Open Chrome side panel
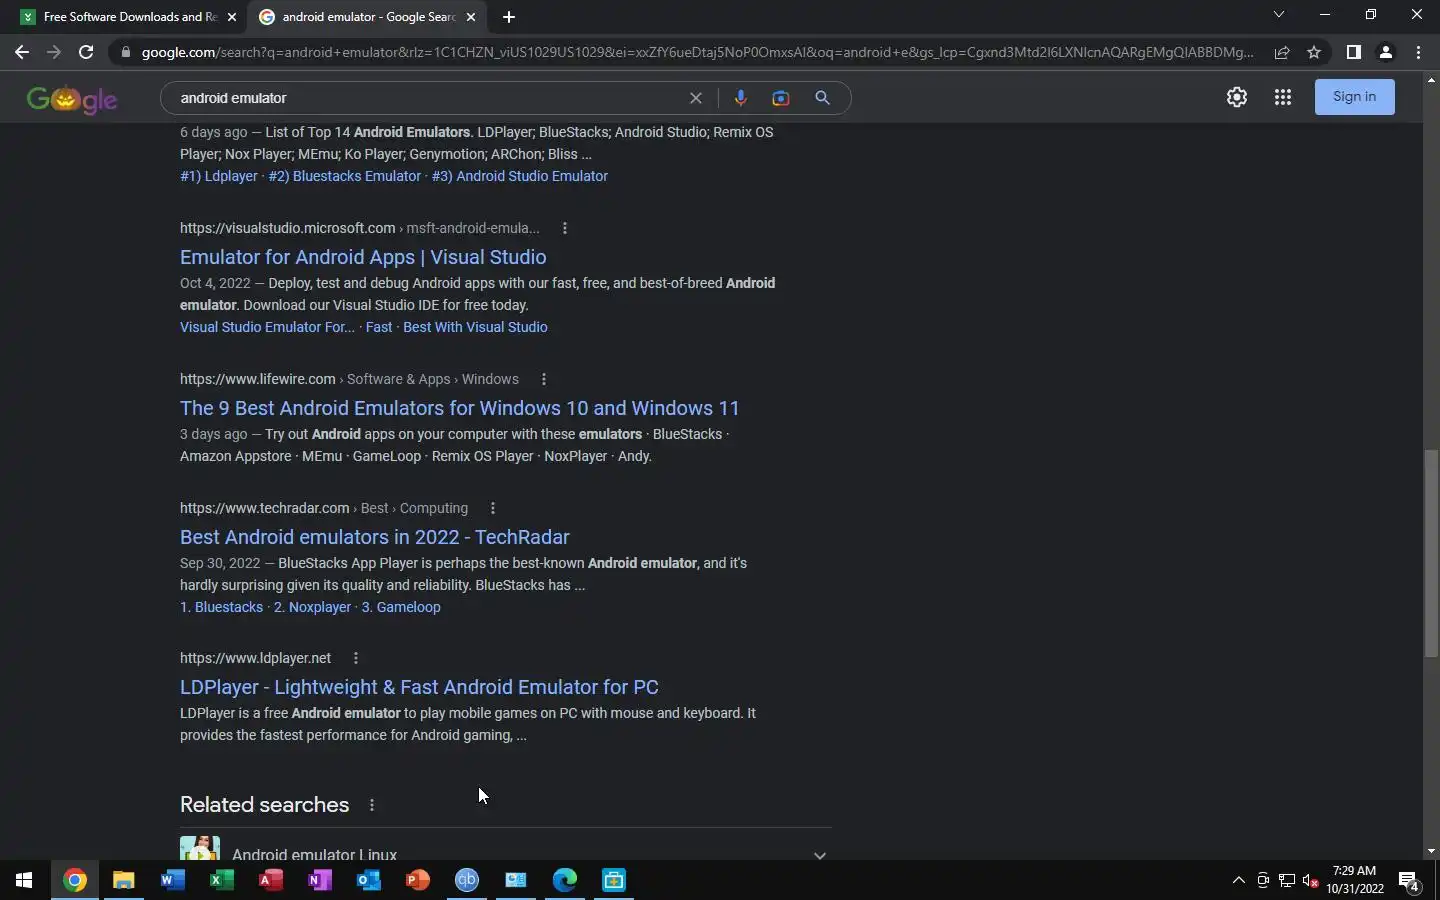The image size is (1440, 900). coord(1353,52)
